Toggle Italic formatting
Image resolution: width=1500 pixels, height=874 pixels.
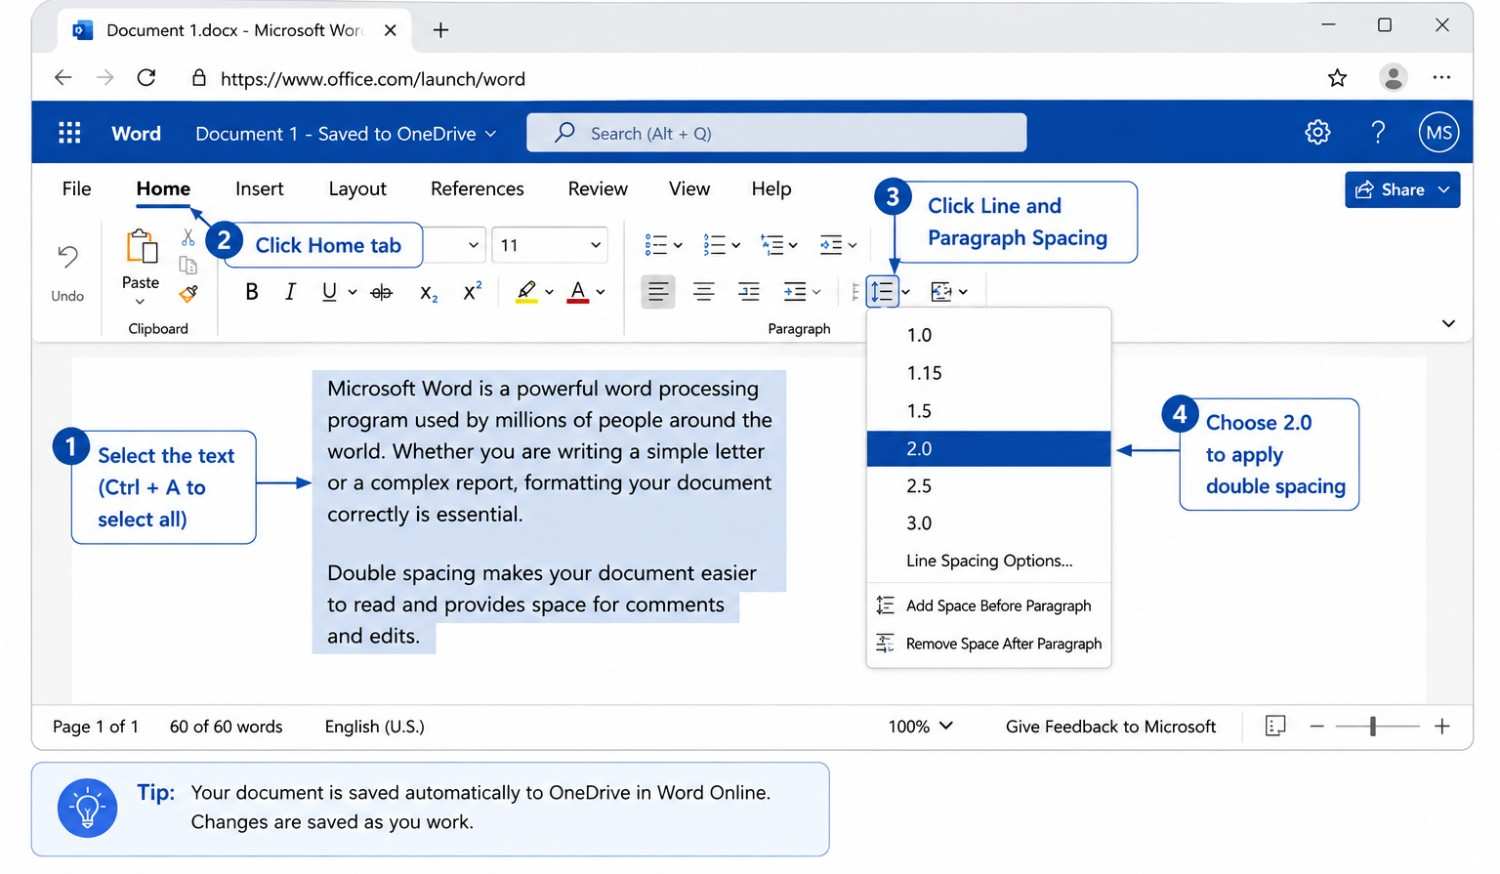tap(290, 292)
